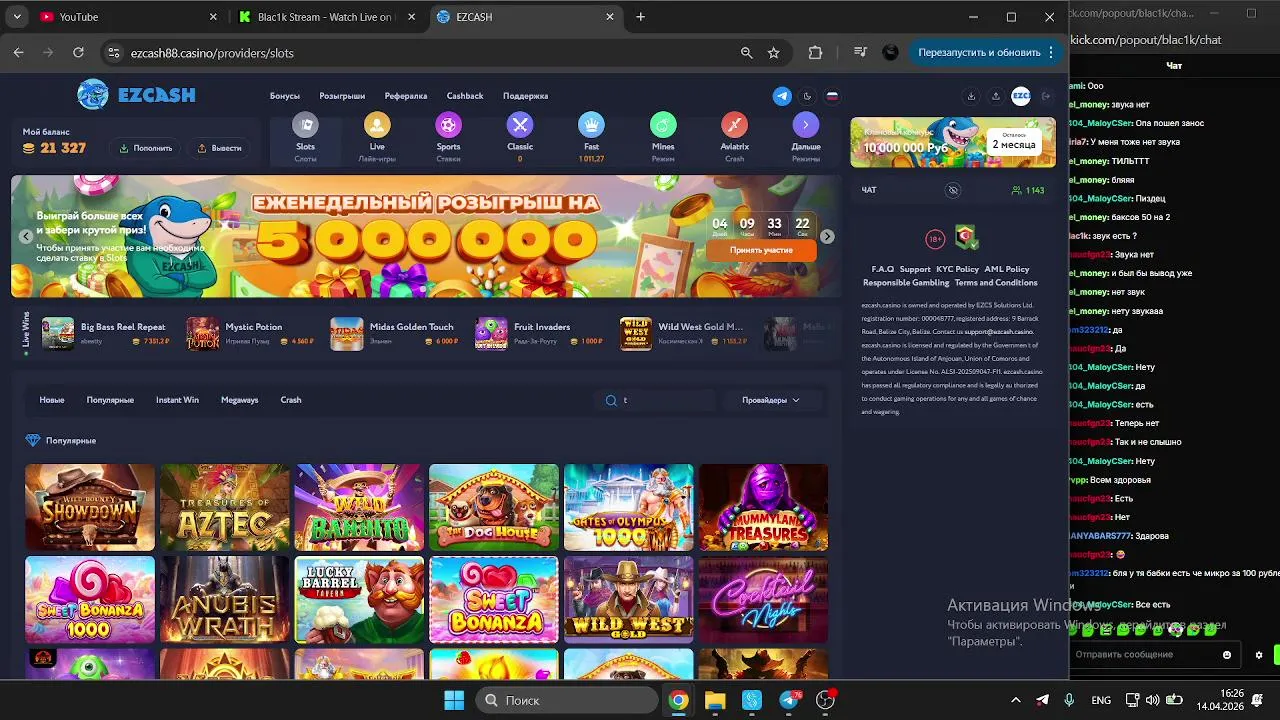Open a new browser tab
Screen dimensions: 1280x720
click(x=640, y=17)
